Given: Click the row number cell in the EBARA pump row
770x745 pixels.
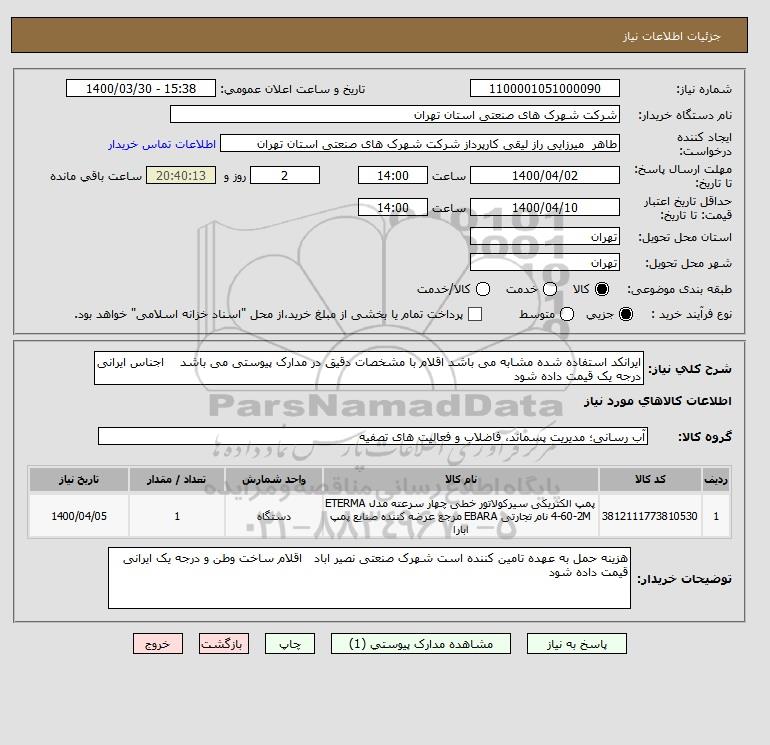Looking at the screenshot, I should [x=716, y=516].
